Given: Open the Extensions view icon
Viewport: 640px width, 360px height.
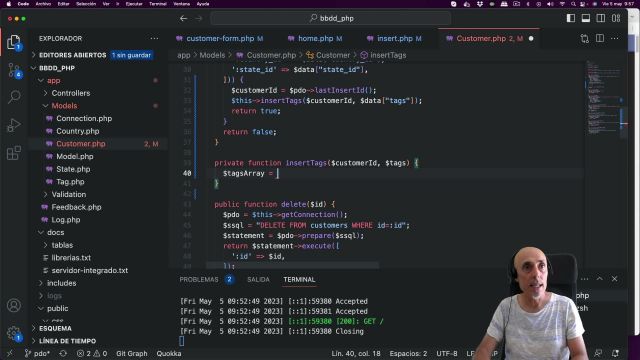Looking at the screenshot, I should click(13, 153).
